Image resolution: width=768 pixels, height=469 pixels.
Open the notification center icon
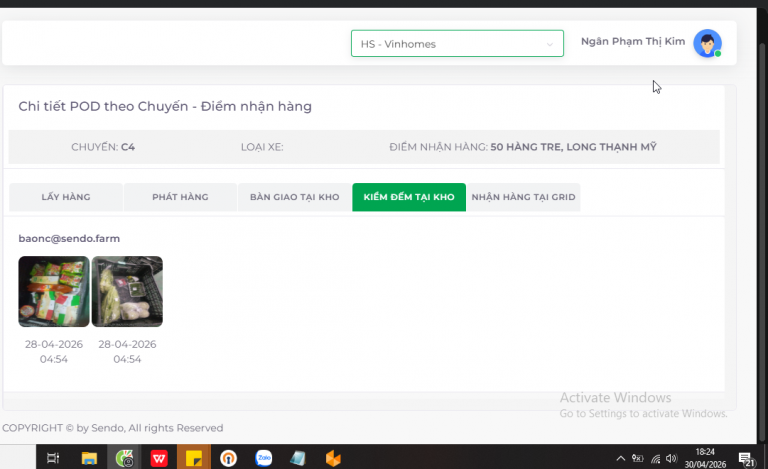click(746, 459)
